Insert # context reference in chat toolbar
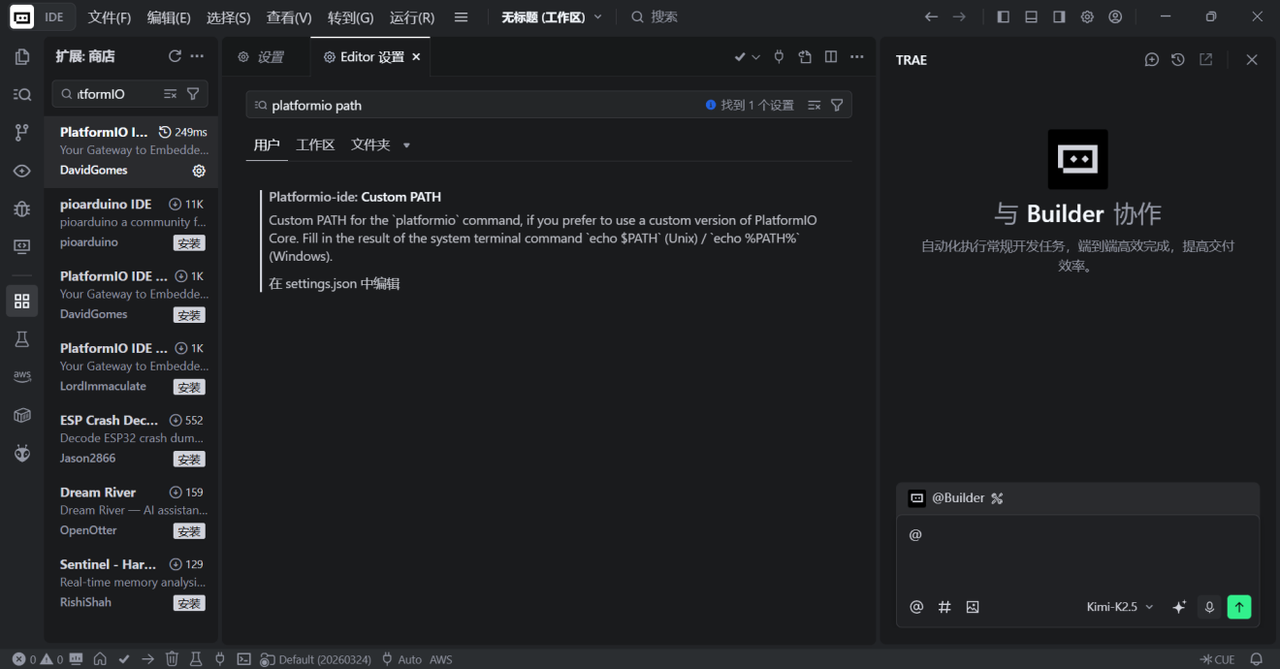Image resolution: width=1280 pixels, height=669 pixels. (x=944, y=607)
